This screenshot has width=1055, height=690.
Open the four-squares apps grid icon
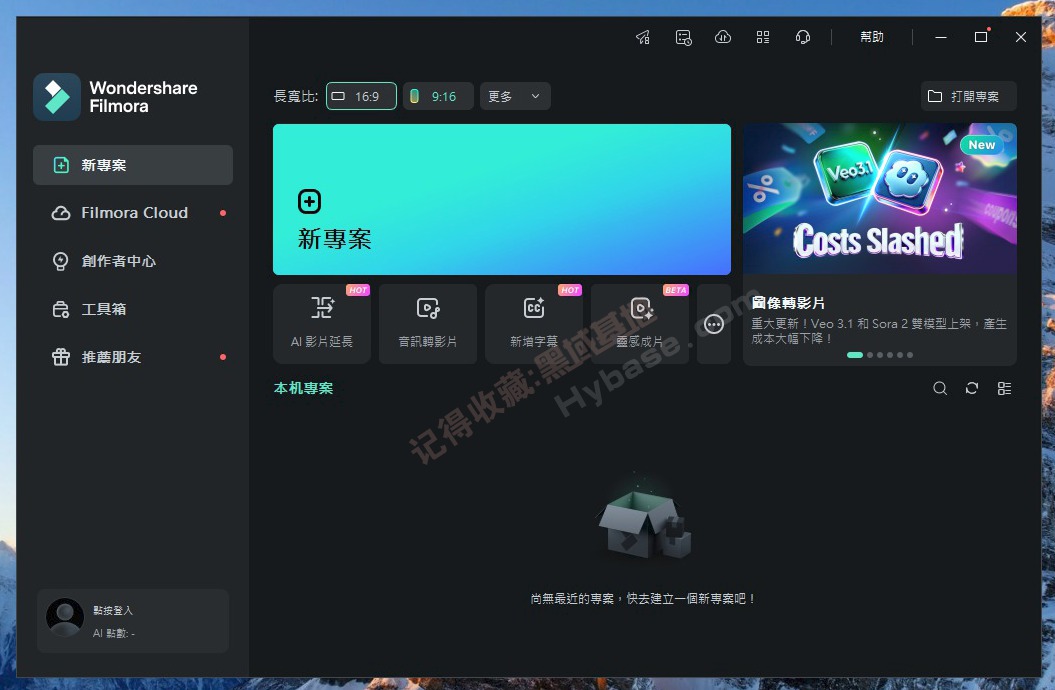click(x=763, y=37)
